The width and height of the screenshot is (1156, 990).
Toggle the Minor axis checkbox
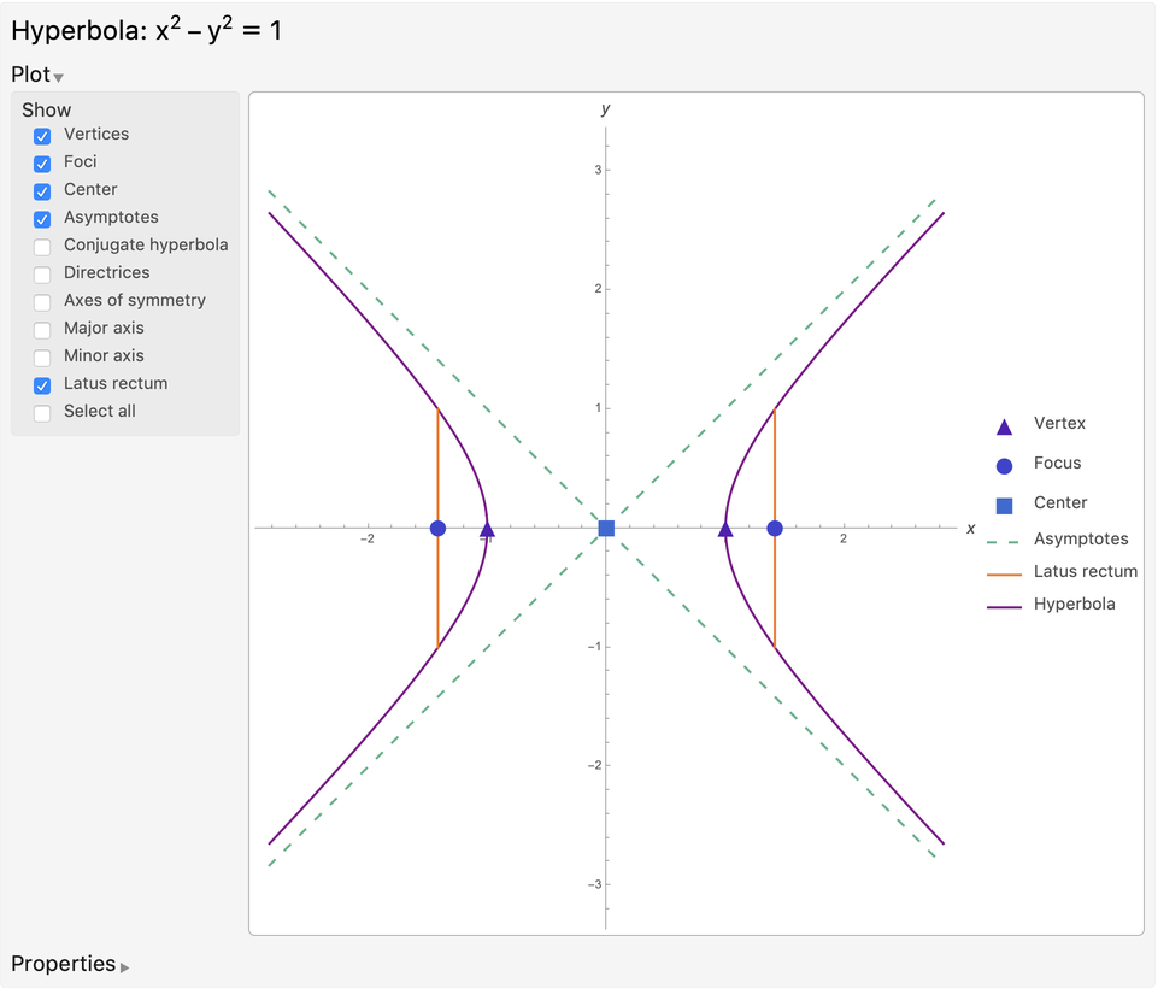[42, 357]
